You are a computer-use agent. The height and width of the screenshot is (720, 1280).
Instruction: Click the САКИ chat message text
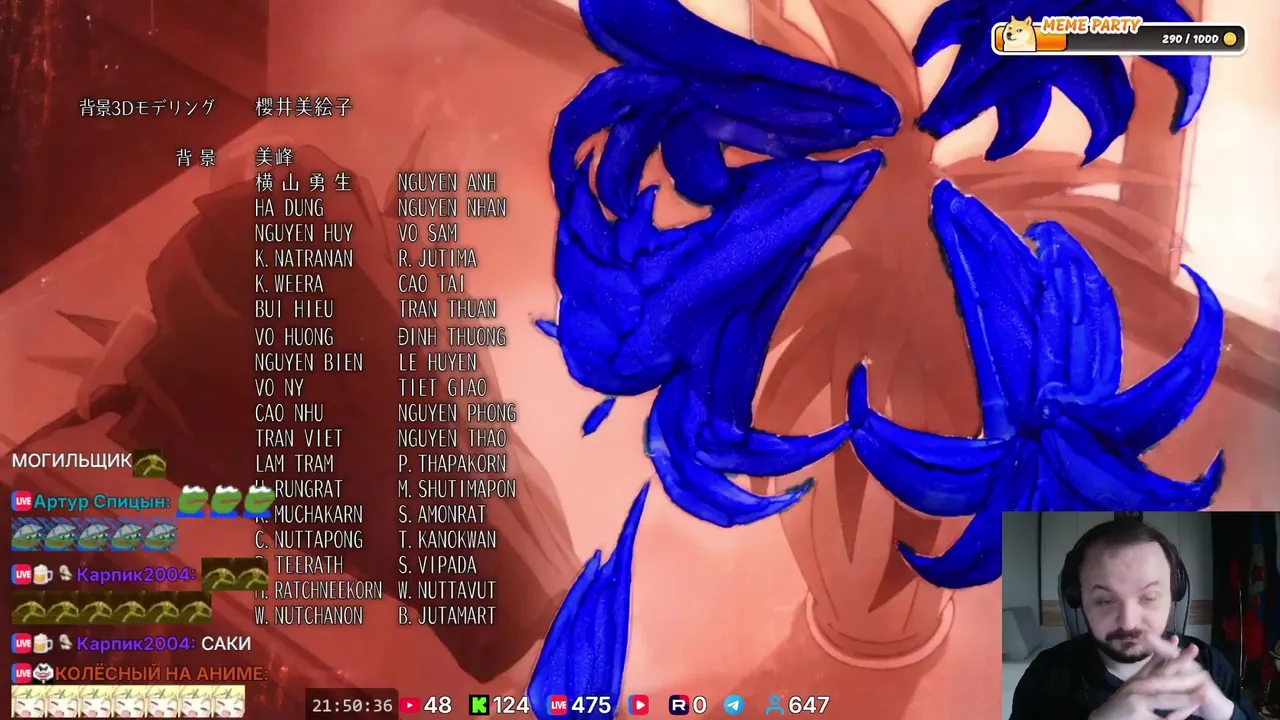[226, 644]
